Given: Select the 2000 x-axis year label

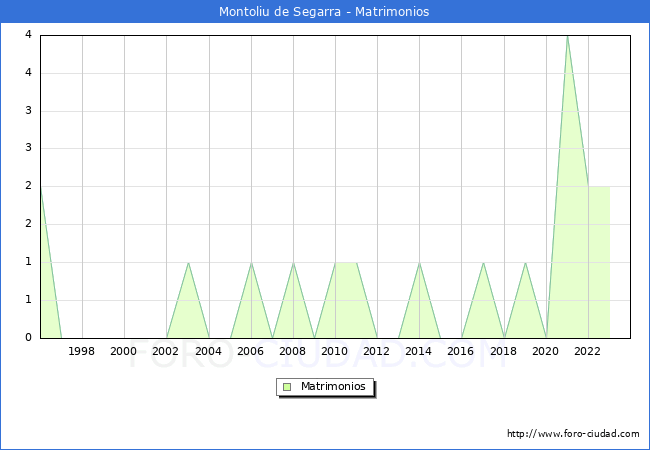Looking at the screenshot, I should coord(124,351).
